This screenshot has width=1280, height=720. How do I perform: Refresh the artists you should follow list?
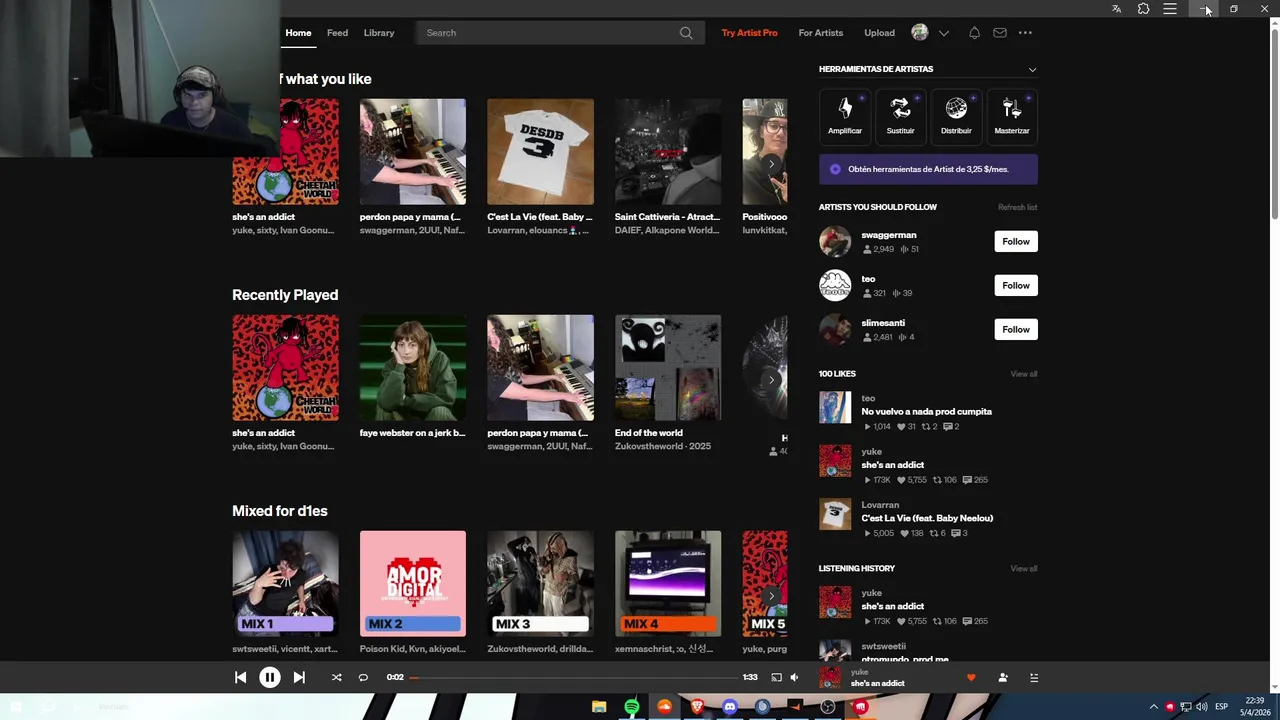click(1017, 207)
